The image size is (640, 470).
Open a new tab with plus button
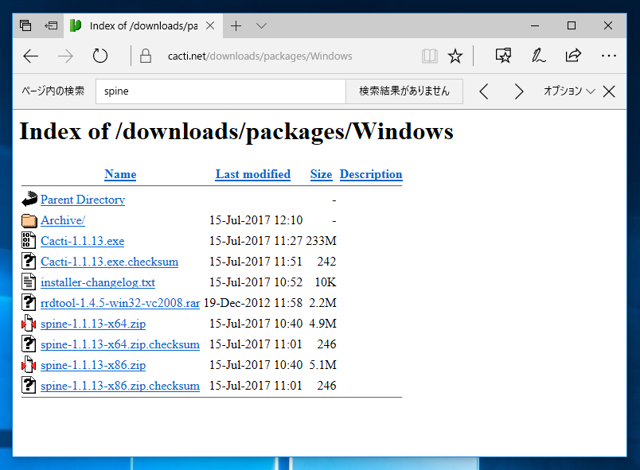pyautogui.click(x=236, y=26)
